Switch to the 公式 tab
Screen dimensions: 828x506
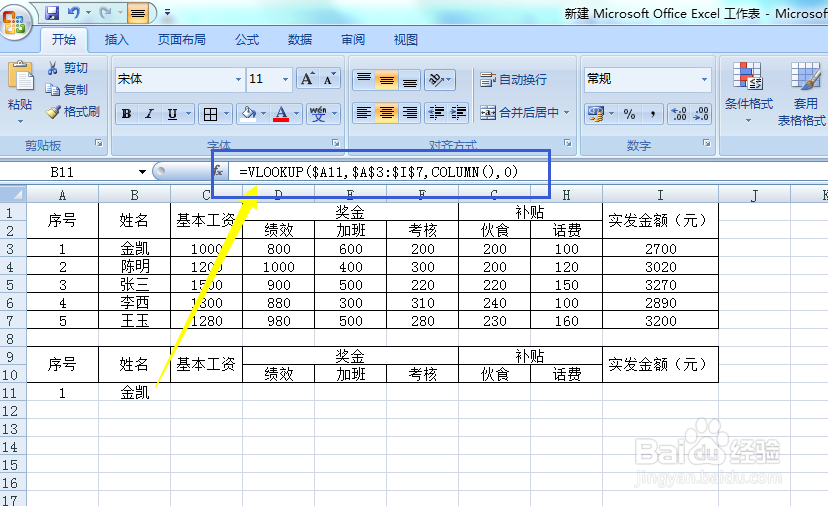(247, 40)
